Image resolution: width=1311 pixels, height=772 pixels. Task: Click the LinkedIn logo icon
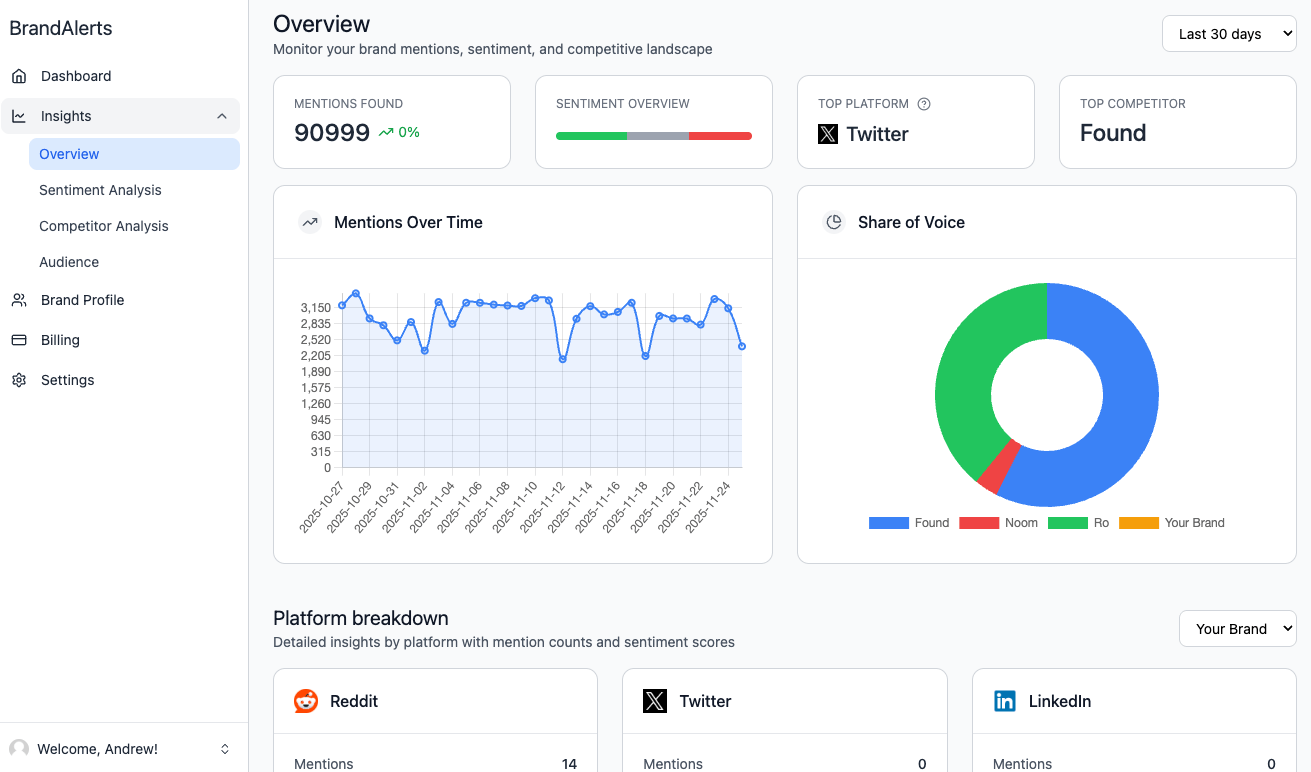pyautogui.click(x=1005, y=701)
